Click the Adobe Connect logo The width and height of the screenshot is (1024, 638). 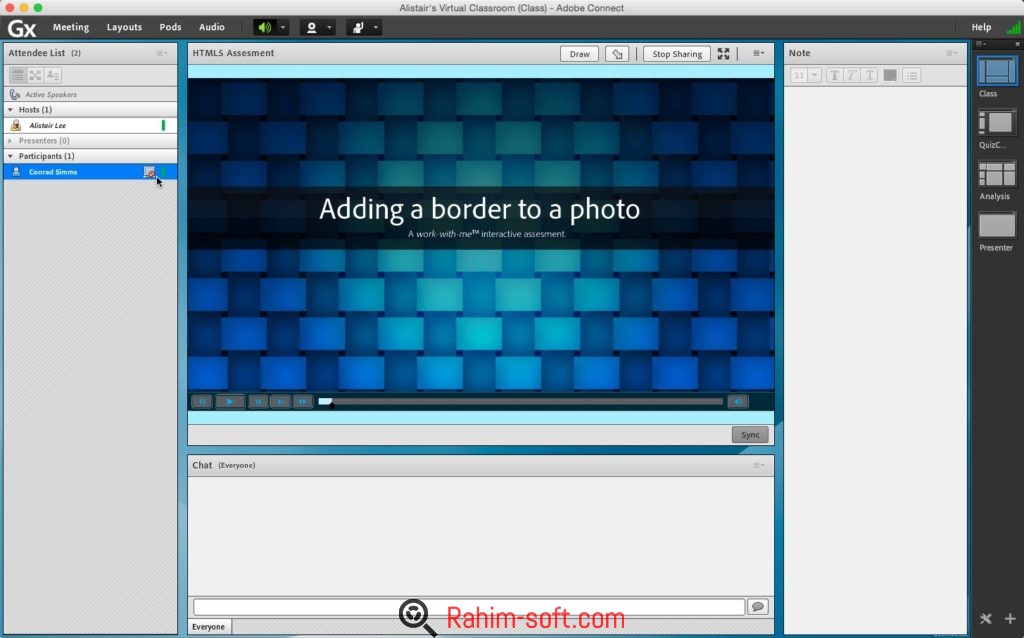pos(22,28)
